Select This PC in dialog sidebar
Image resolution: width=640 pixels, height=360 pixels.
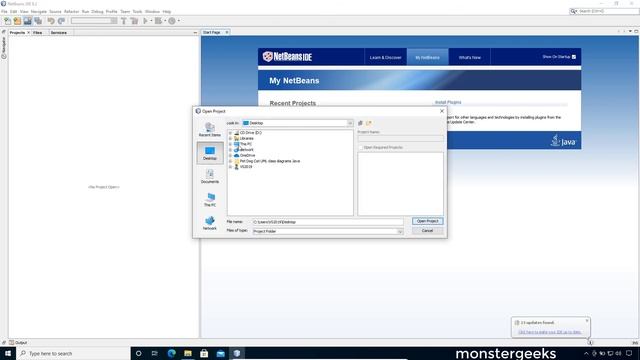click(210, 200)
